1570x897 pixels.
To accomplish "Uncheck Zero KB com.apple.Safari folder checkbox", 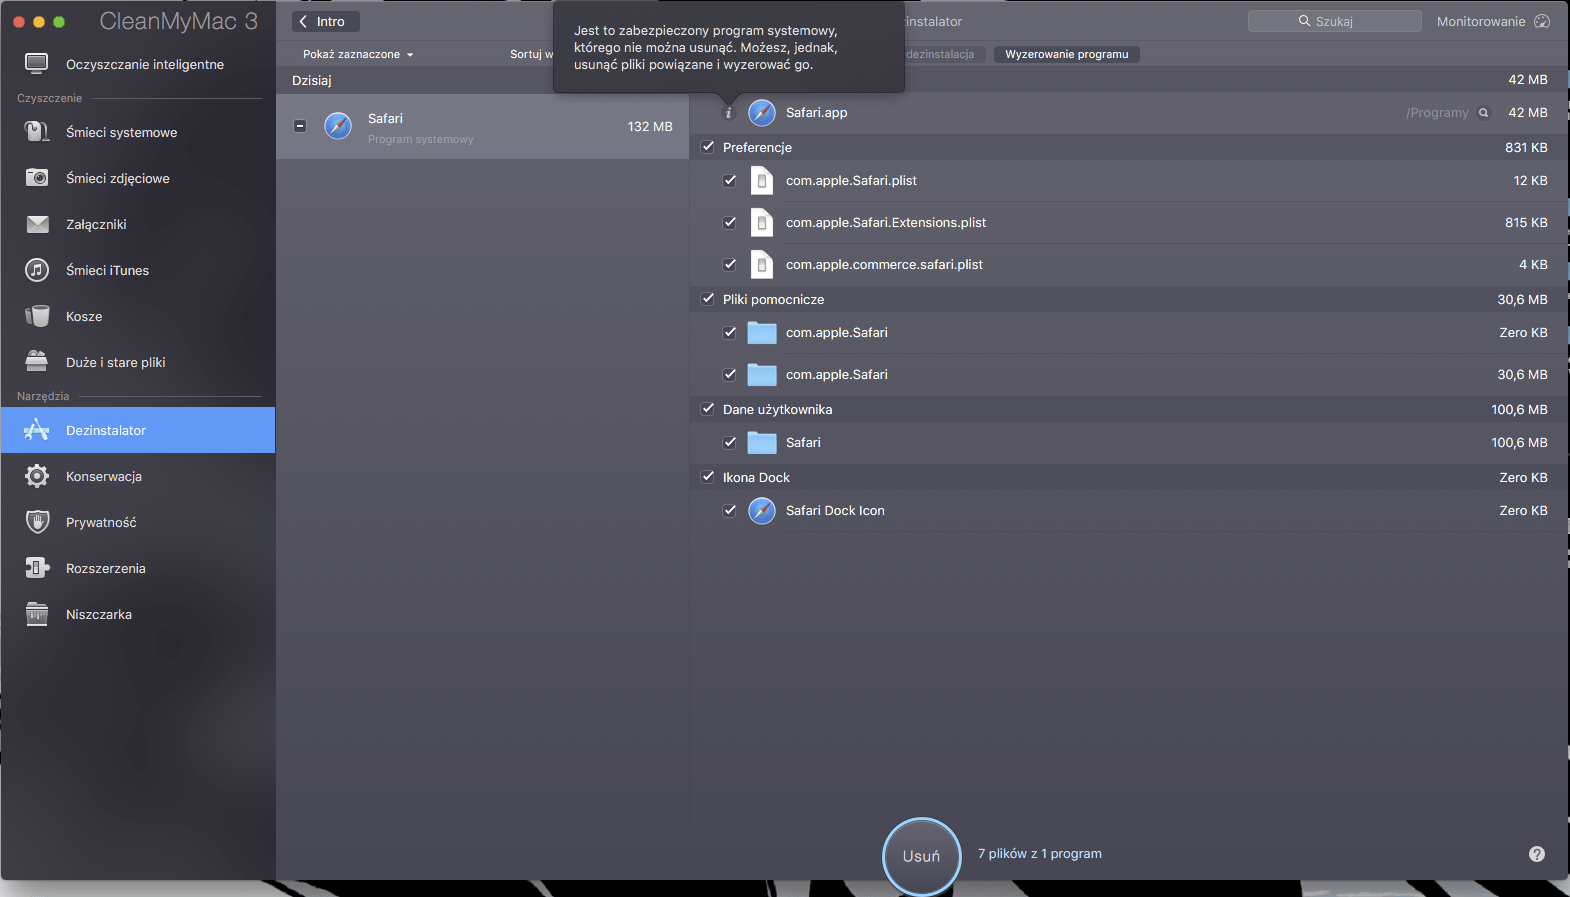I will 730,333.
